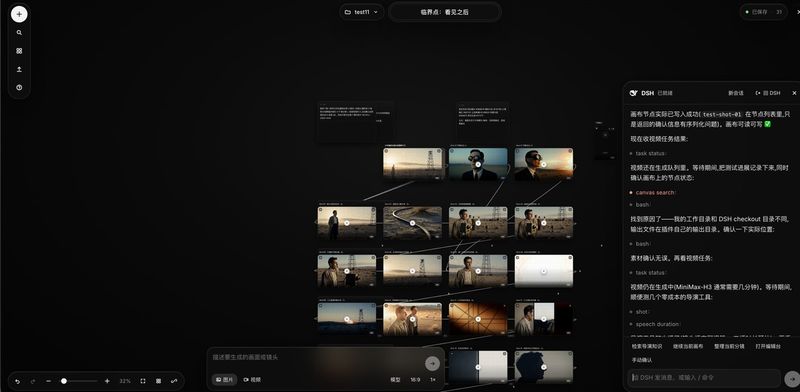This screenshot has width=800, height=392.
Task: Play the sunset desert tower video thumbnail
Action: click(412, 164)
